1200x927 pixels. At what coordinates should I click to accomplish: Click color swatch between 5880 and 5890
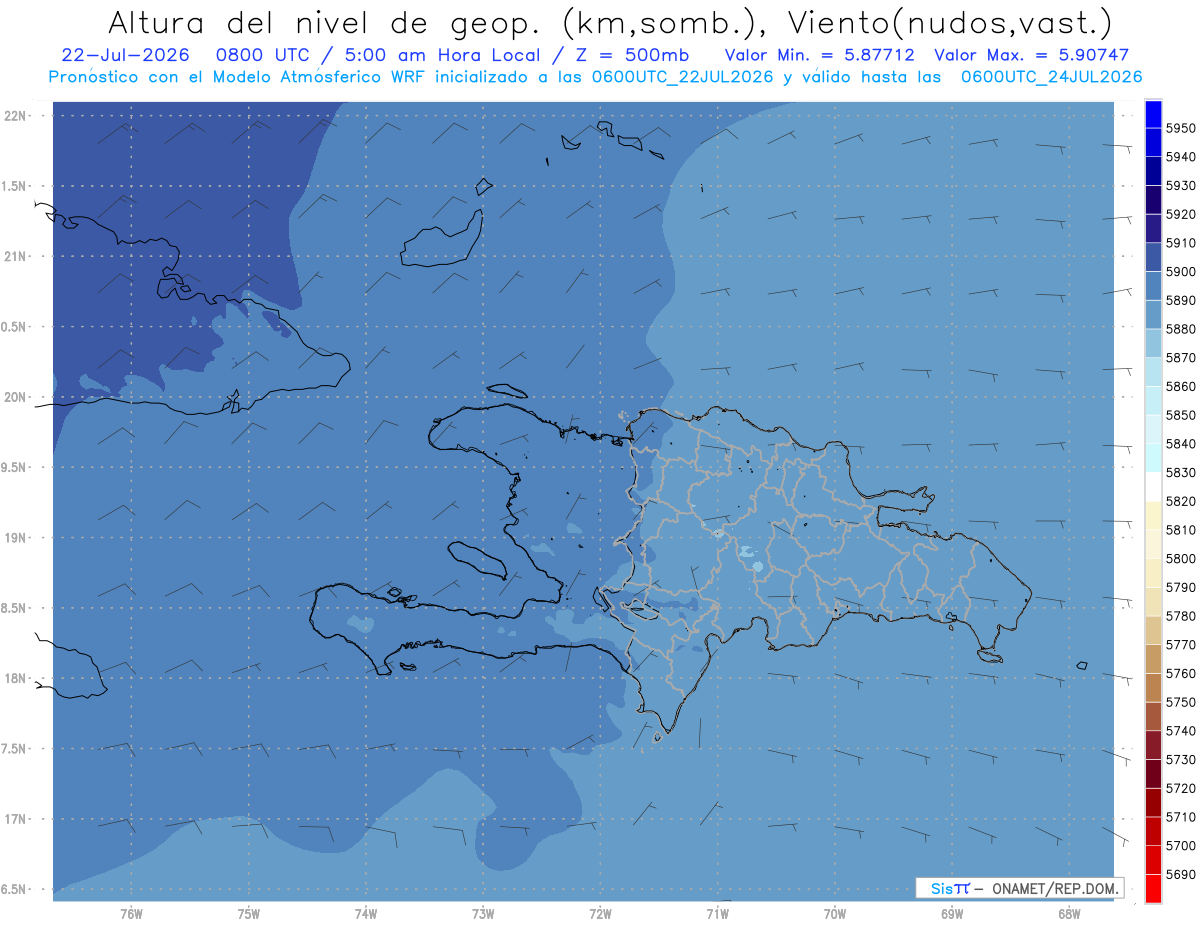click(x=1153, y=314)
